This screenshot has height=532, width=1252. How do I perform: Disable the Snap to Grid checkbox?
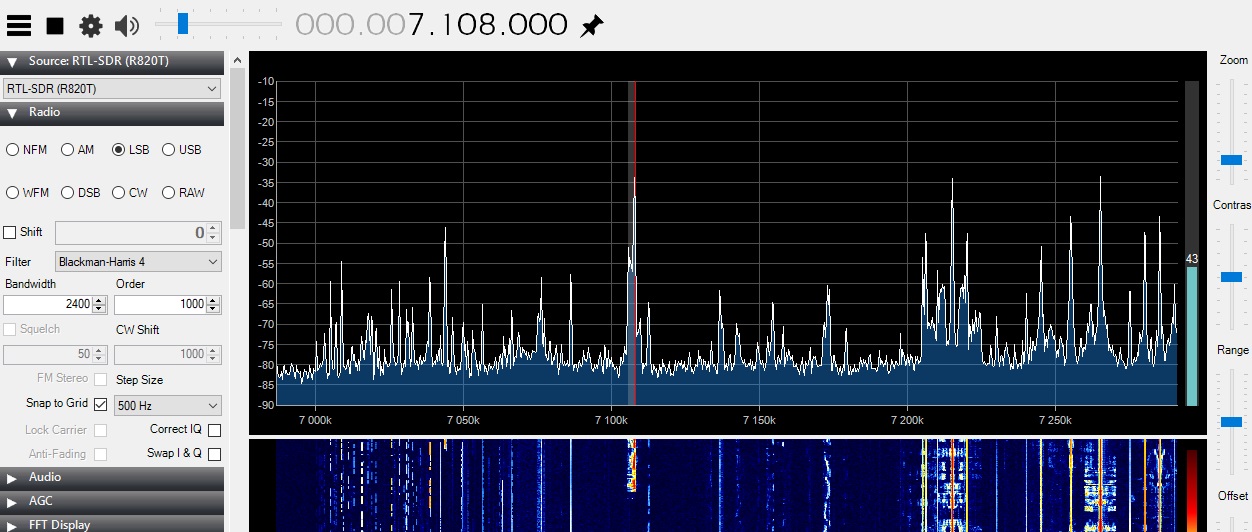100,405
